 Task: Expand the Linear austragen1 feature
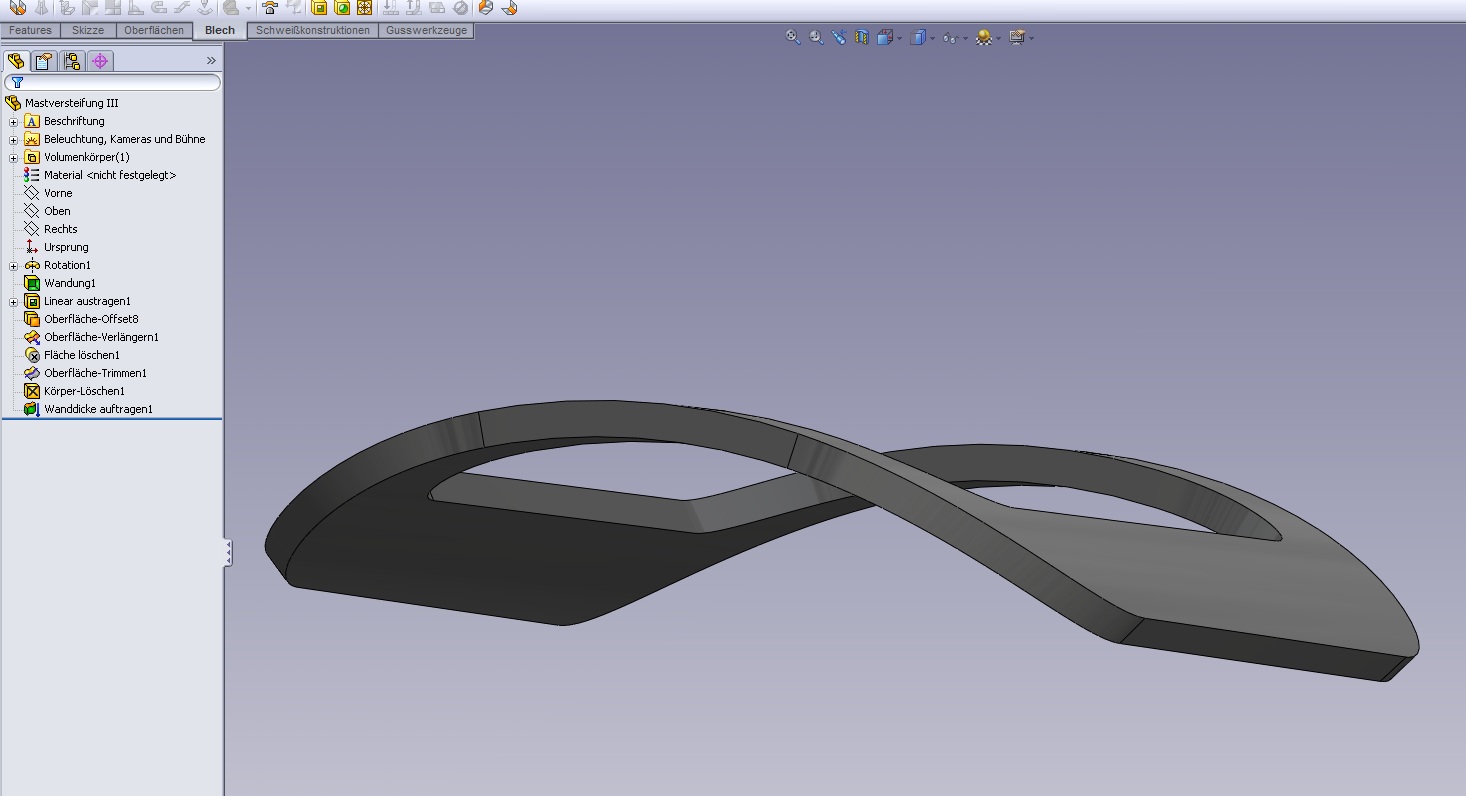13,302
